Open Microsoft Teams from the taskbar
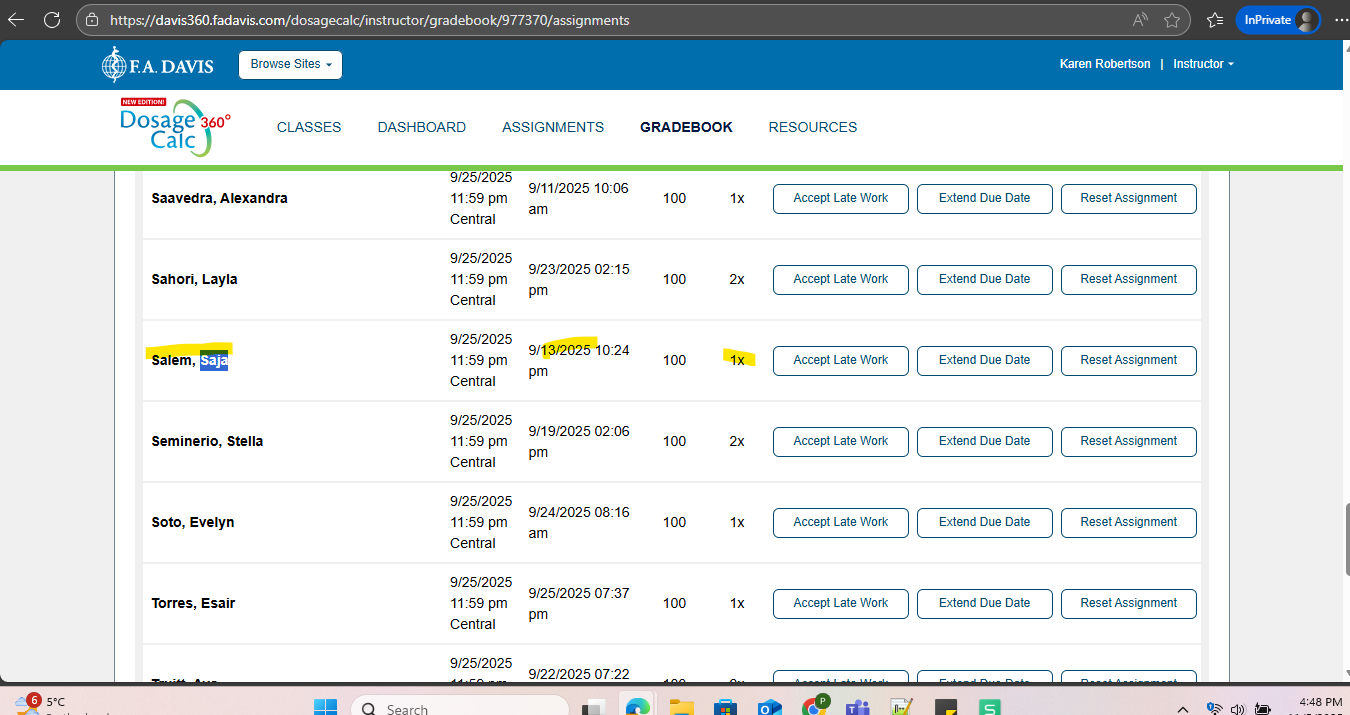Viewport: 1350px width, 715px height. coord(857,707)
